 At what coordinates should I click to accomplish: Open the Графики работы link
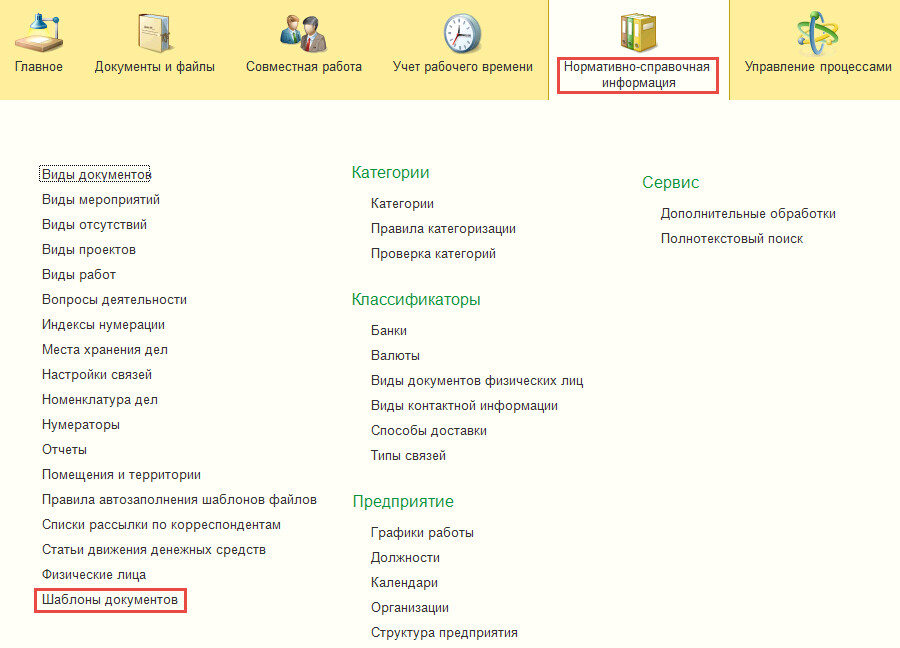(x=422, y=533)
